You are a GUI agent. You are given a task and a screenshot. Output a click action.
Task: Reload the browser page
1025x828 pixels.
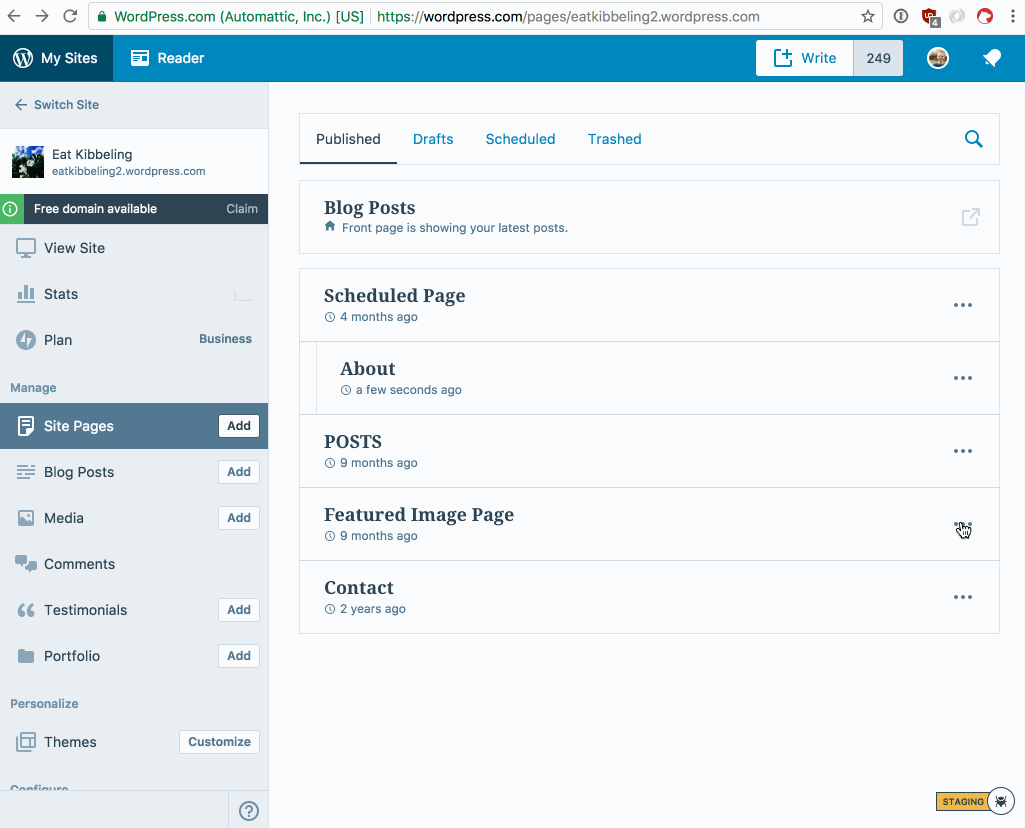click(70, 16)
